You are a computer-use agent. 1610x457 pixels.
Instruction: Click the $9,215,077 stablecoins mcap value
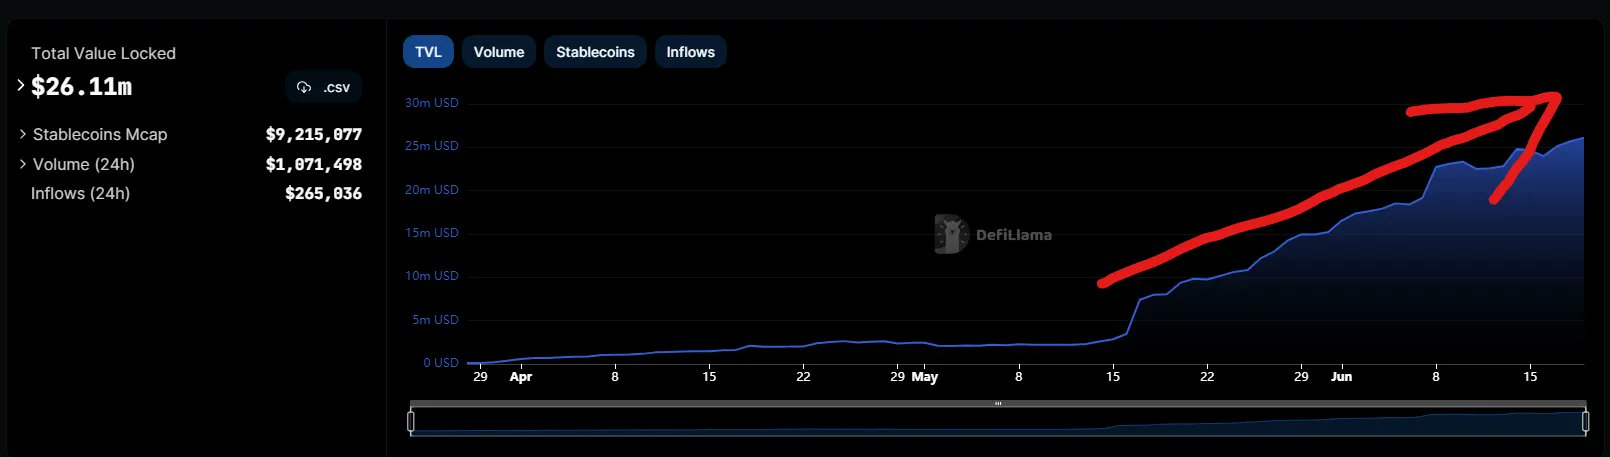(x=314, y=134)
